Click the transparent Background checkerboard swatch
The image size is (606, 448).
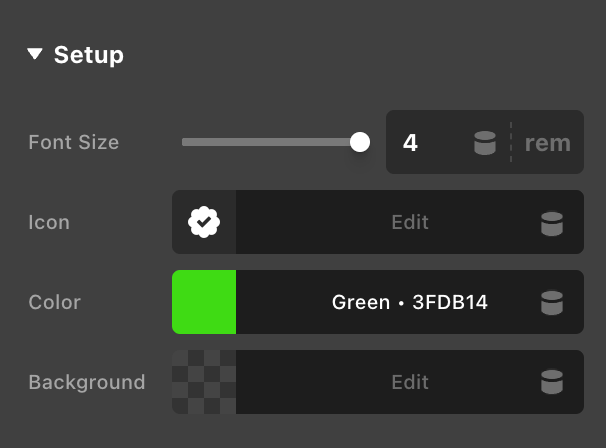pyautogui.click(x=204, y=382)
